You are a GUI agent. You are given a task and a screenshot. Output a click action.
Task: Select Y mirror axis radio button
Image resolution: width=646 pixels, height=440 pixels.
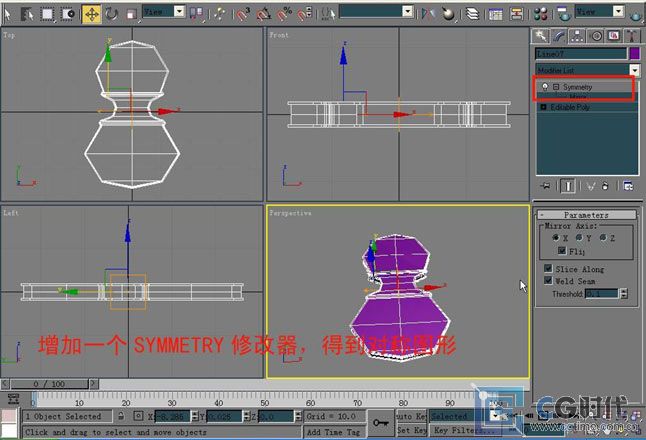tap(579, 238)
